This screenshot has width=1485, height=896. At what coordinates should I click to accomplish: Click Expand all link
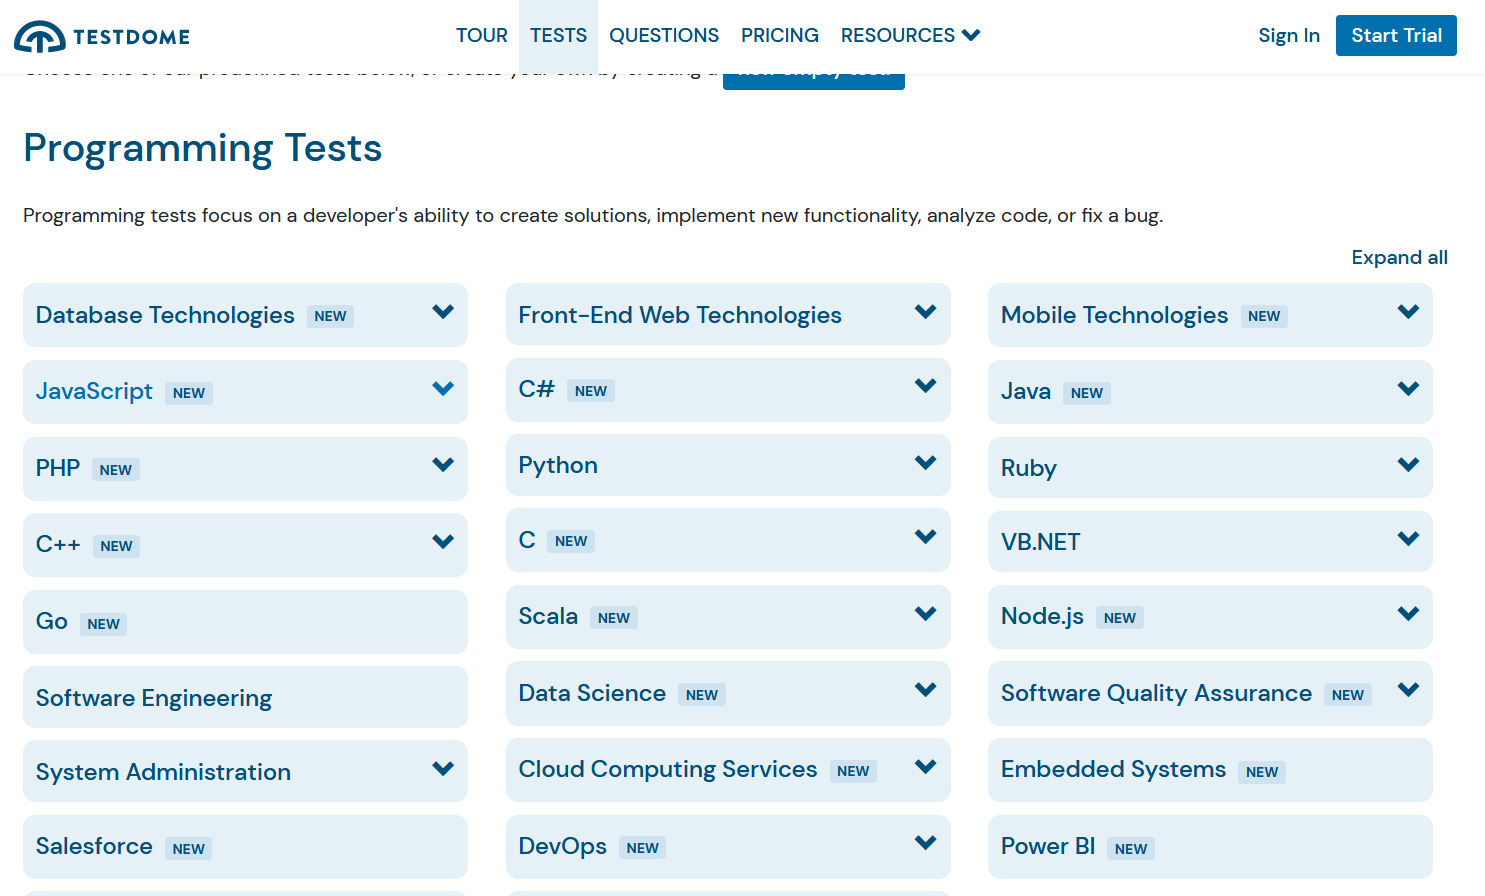click(1399, 257)
